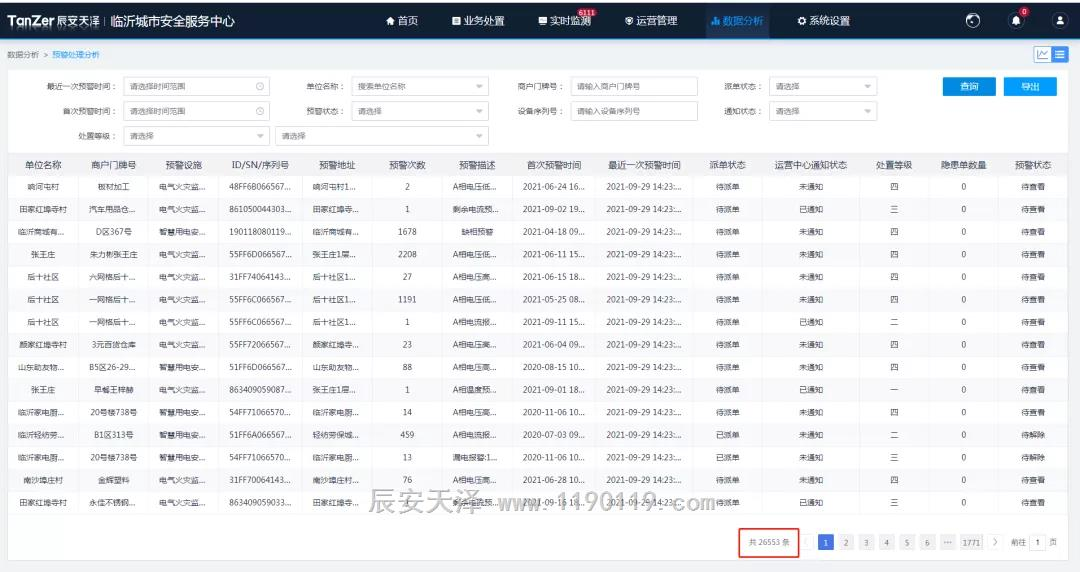Open the notification bell icon
Image resolution: width=1080 pixels, height=572 pixels.
(x=1016, y=21)
